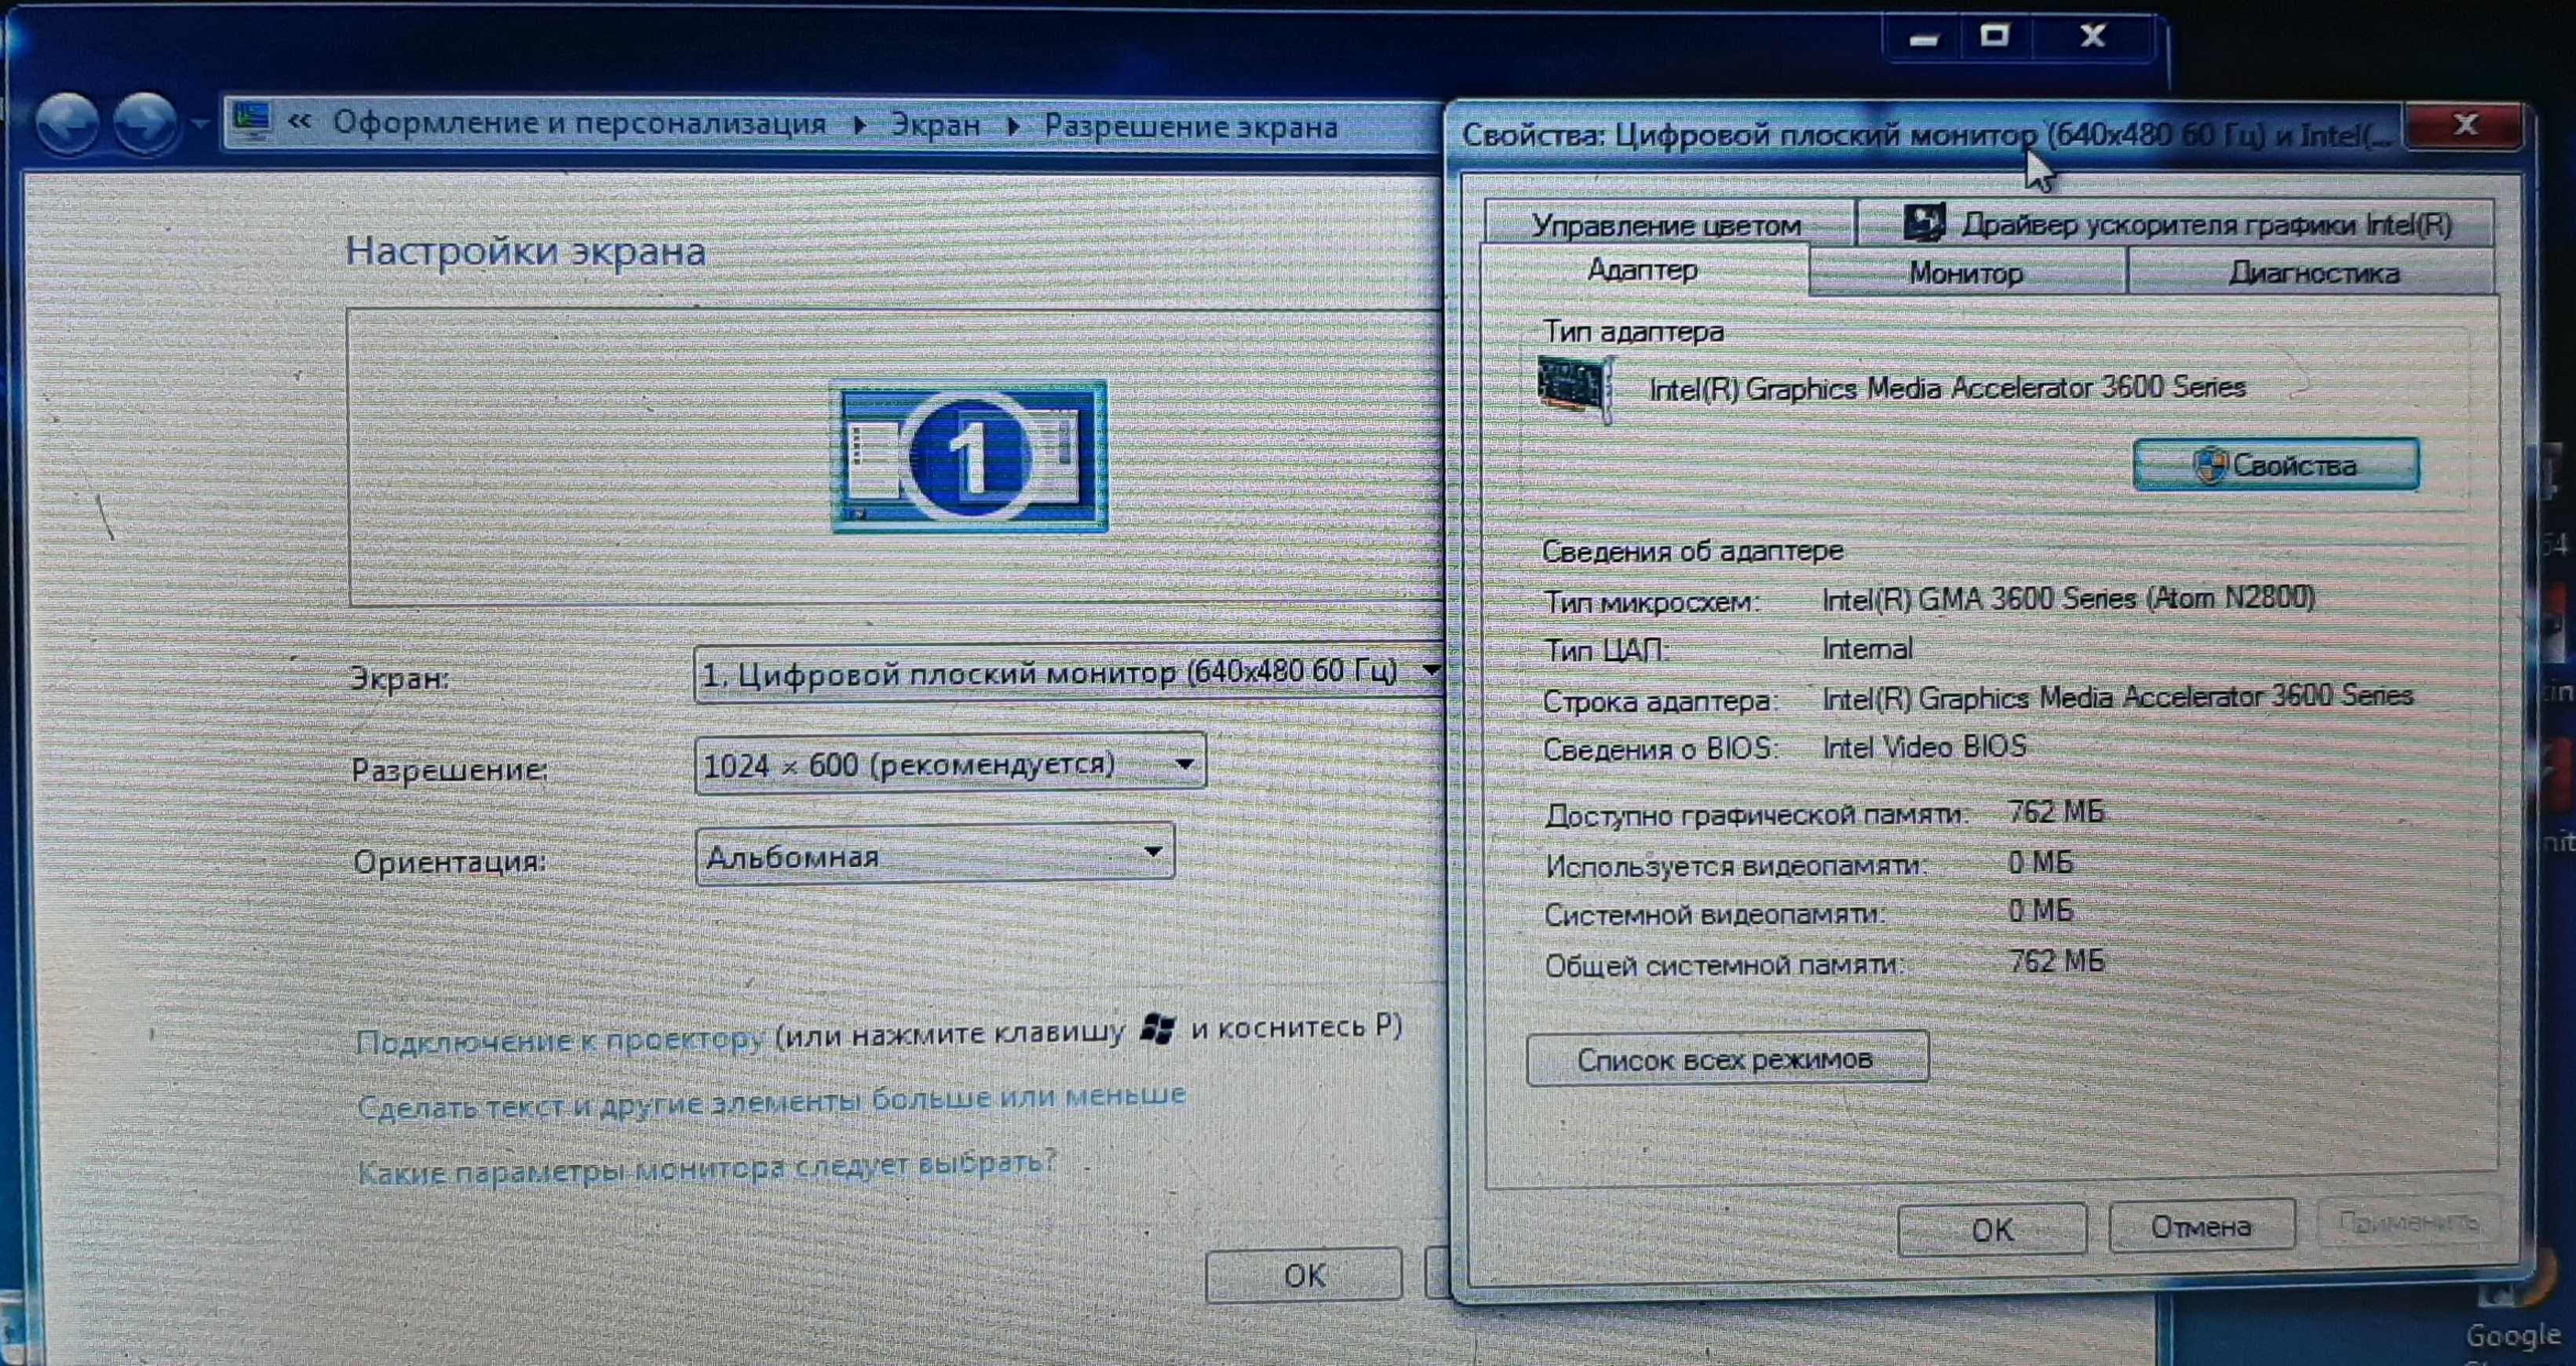The width and height of the screenshot is (2576, 1366).
Task: Click the Windows key logo in projector hint
Action: (x=1158, y=1028)
